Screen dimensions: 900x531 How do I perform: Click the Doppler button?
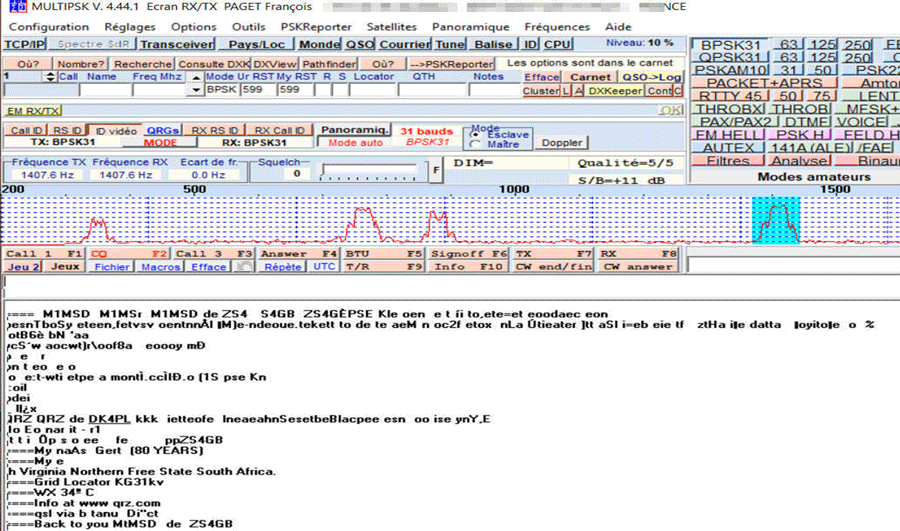click(x=561, y=142)
